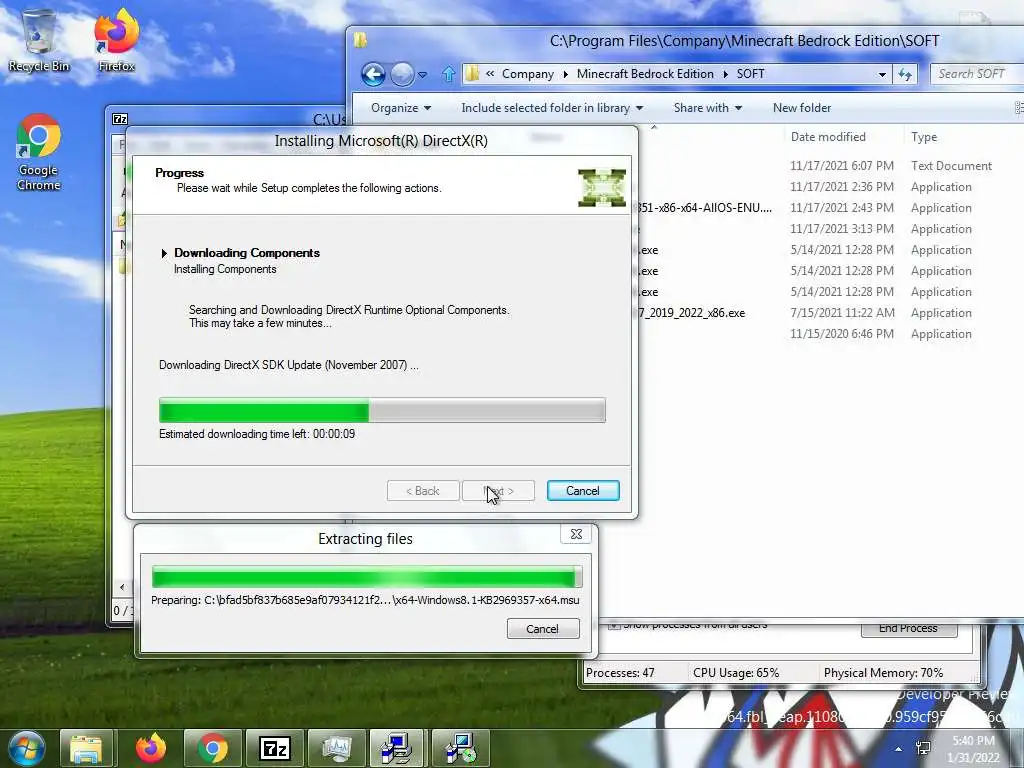This screenshot has width=1024, height=768.
Task: Expand the arrow after Company in breadcrumb
Action: [x=566, y=74]
